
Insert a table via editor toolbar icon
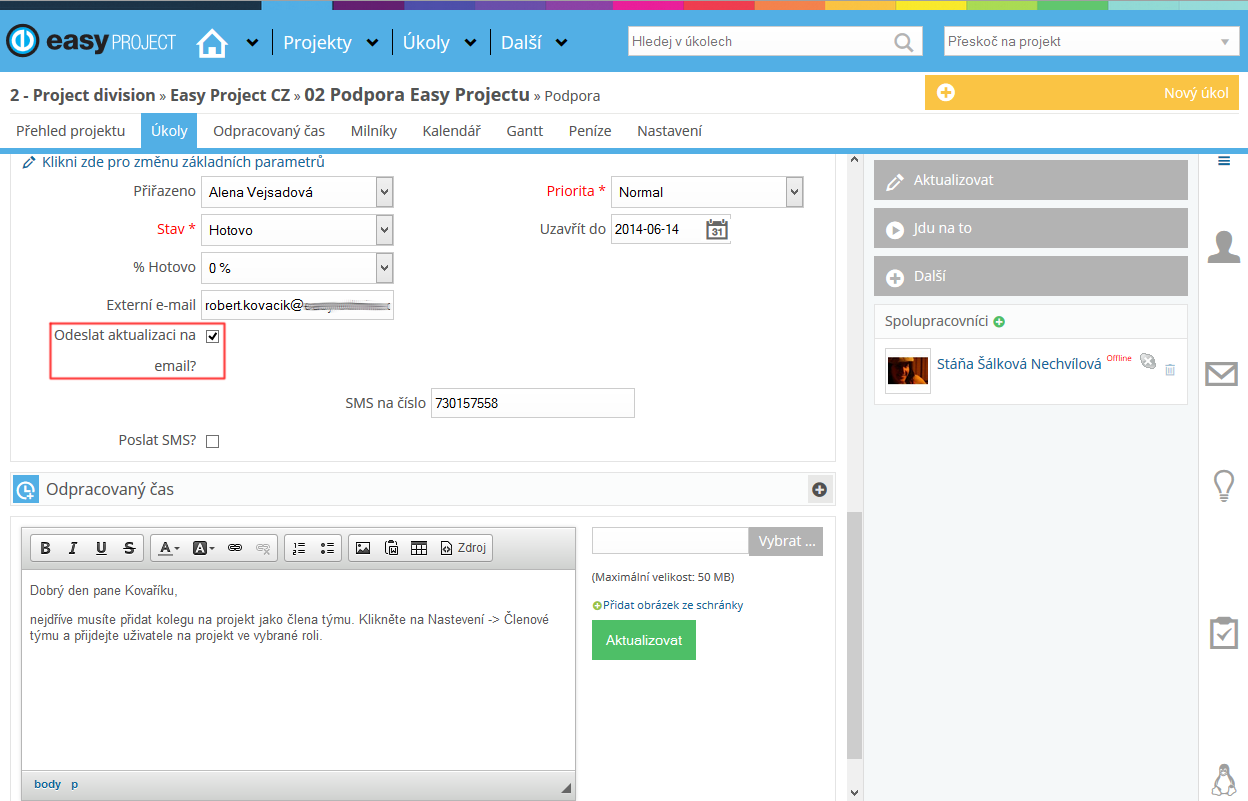pos(419,548)
